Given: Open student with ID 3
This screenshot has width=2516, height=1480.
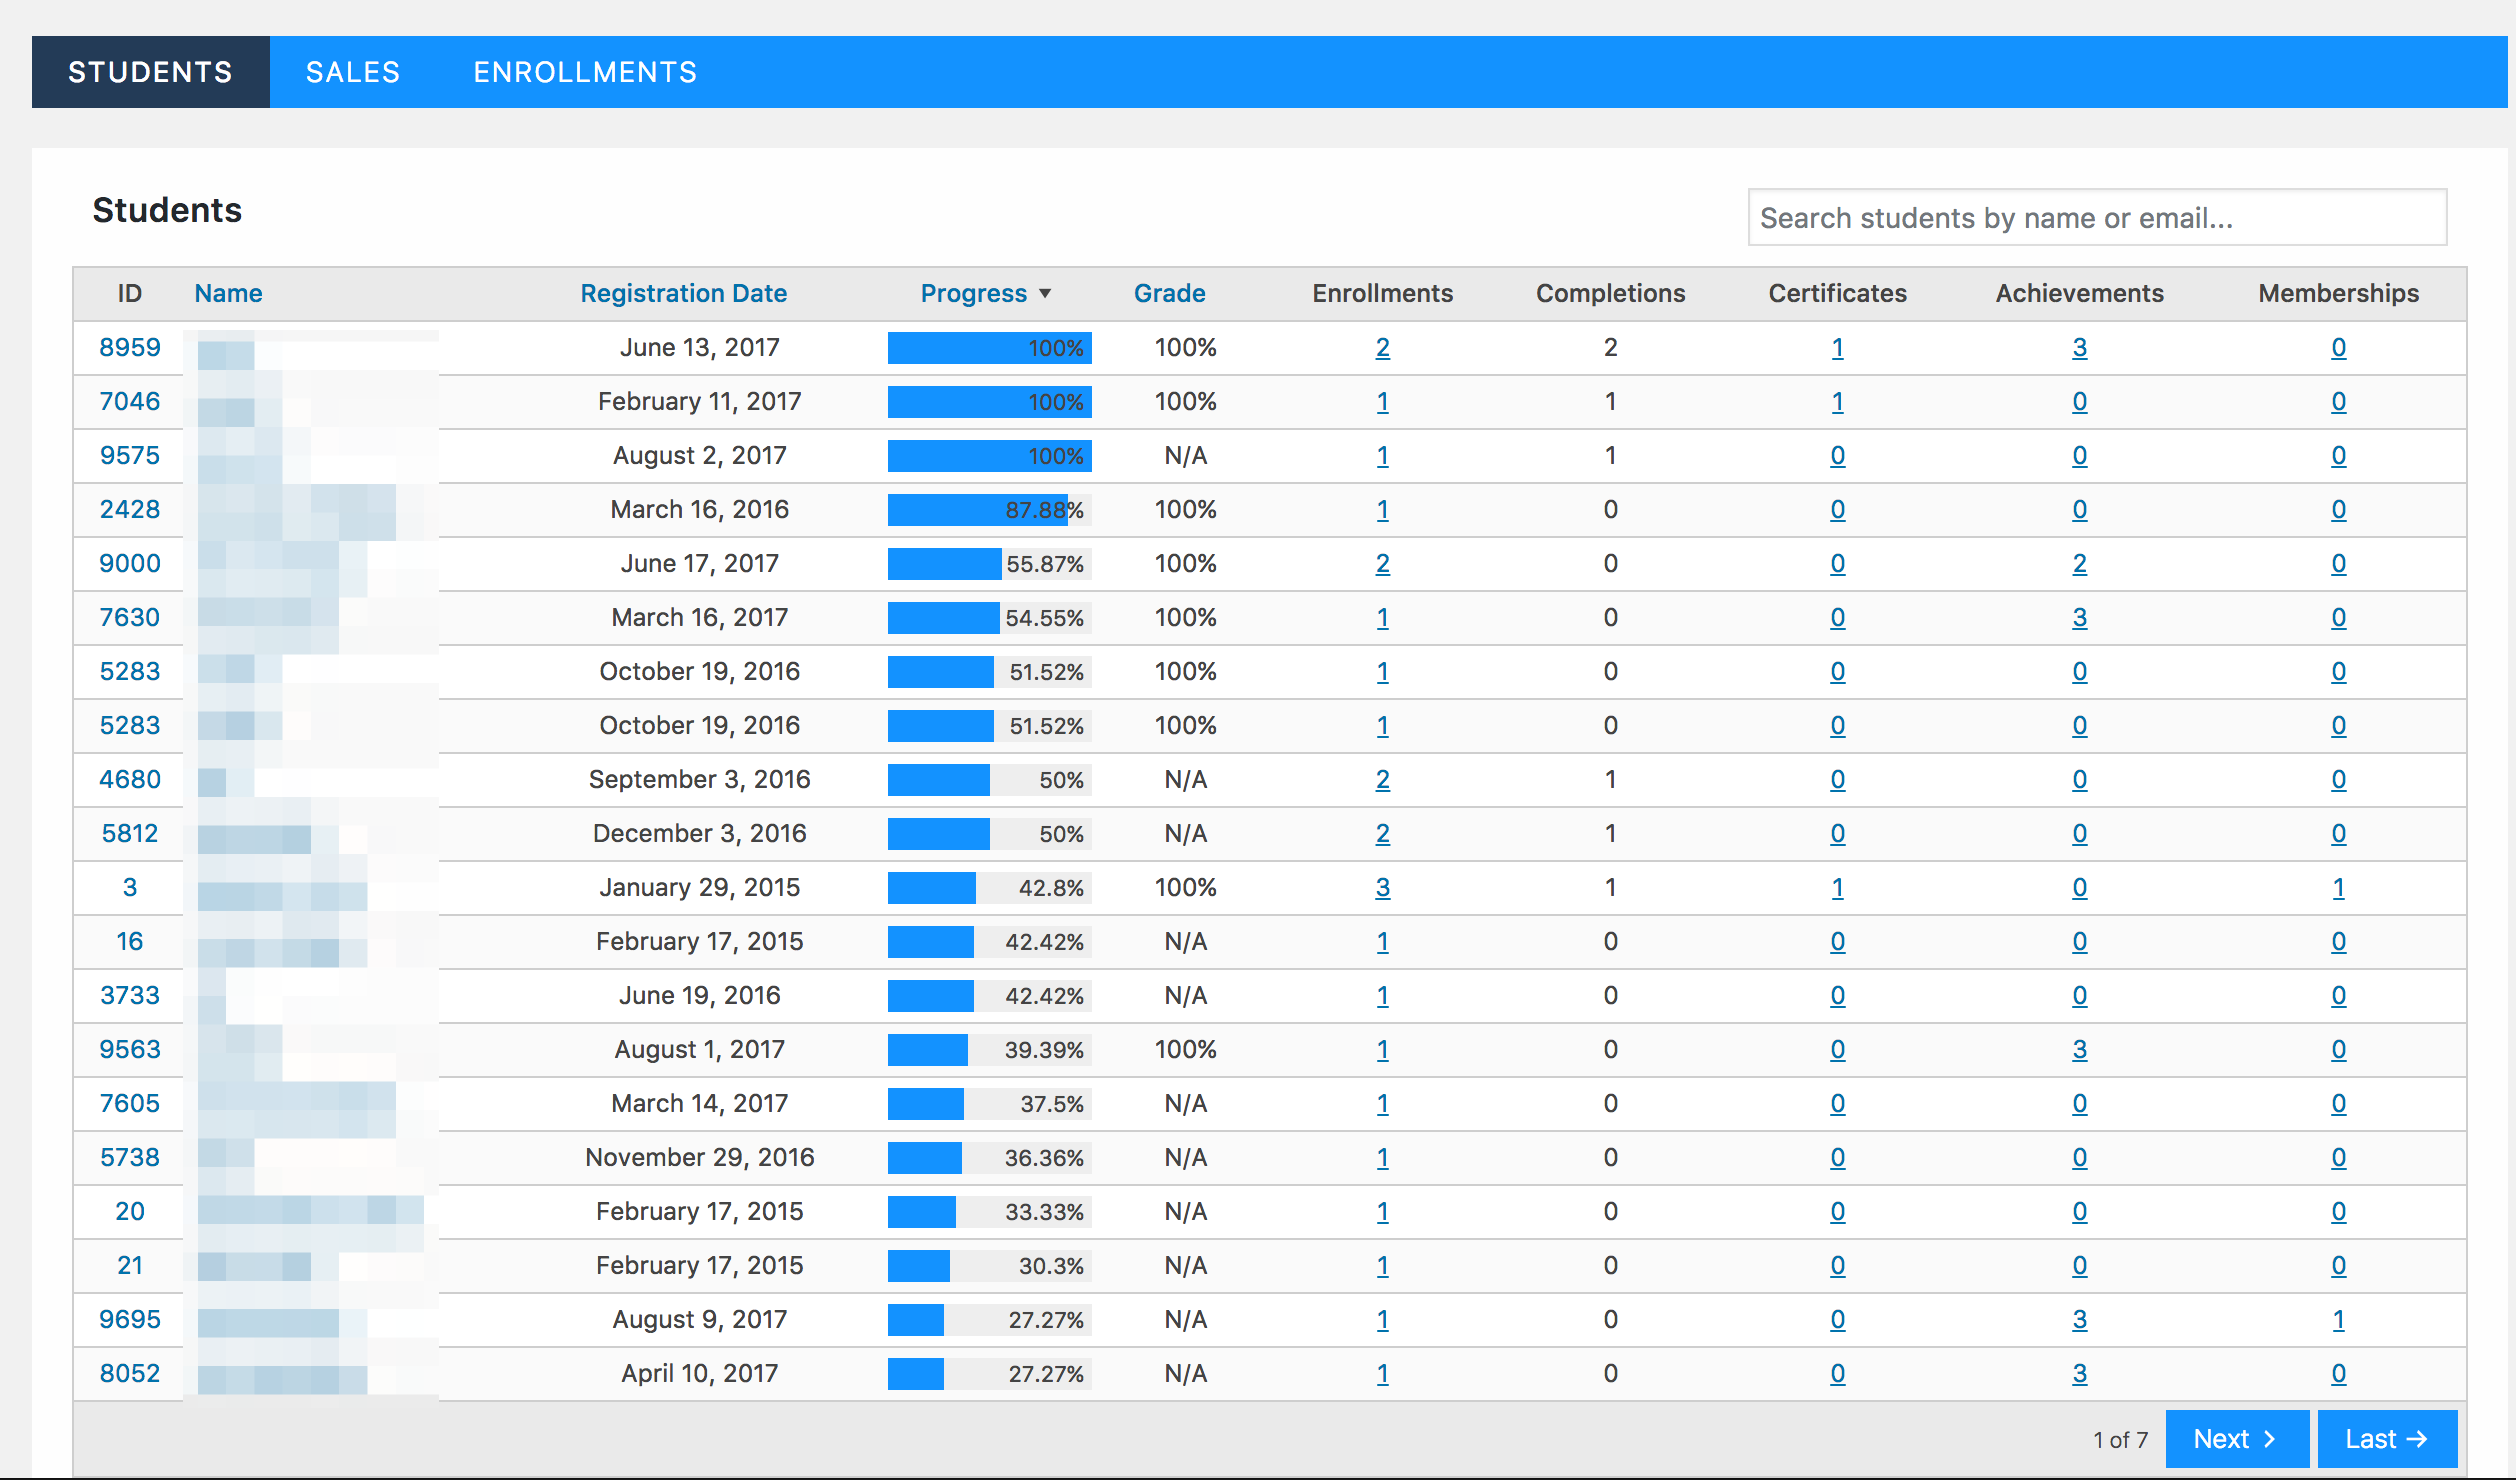Looking at the screenshot, I should (130, 888).
